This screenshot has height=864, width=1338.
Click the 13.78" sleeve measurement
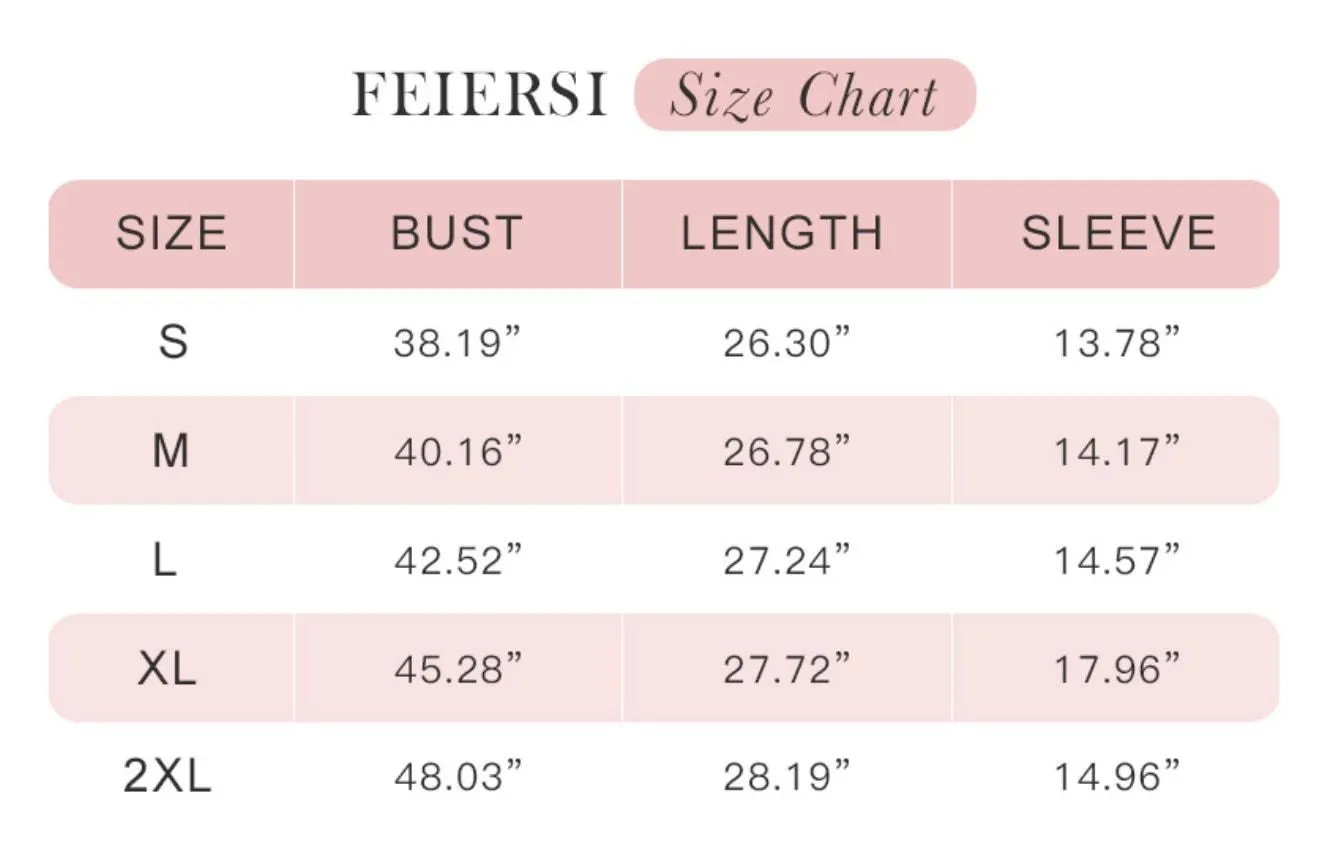tap(1118, 344)
